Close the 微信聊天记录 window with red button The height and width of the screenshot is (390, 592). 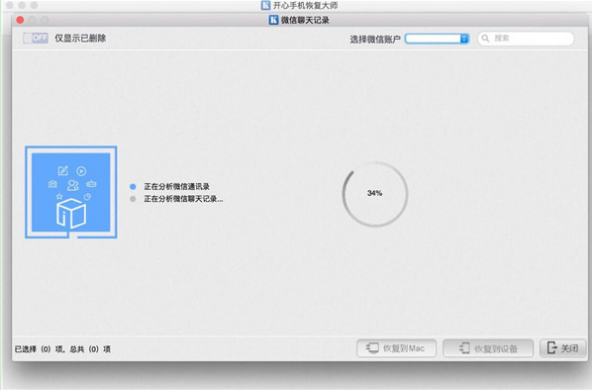20,20
